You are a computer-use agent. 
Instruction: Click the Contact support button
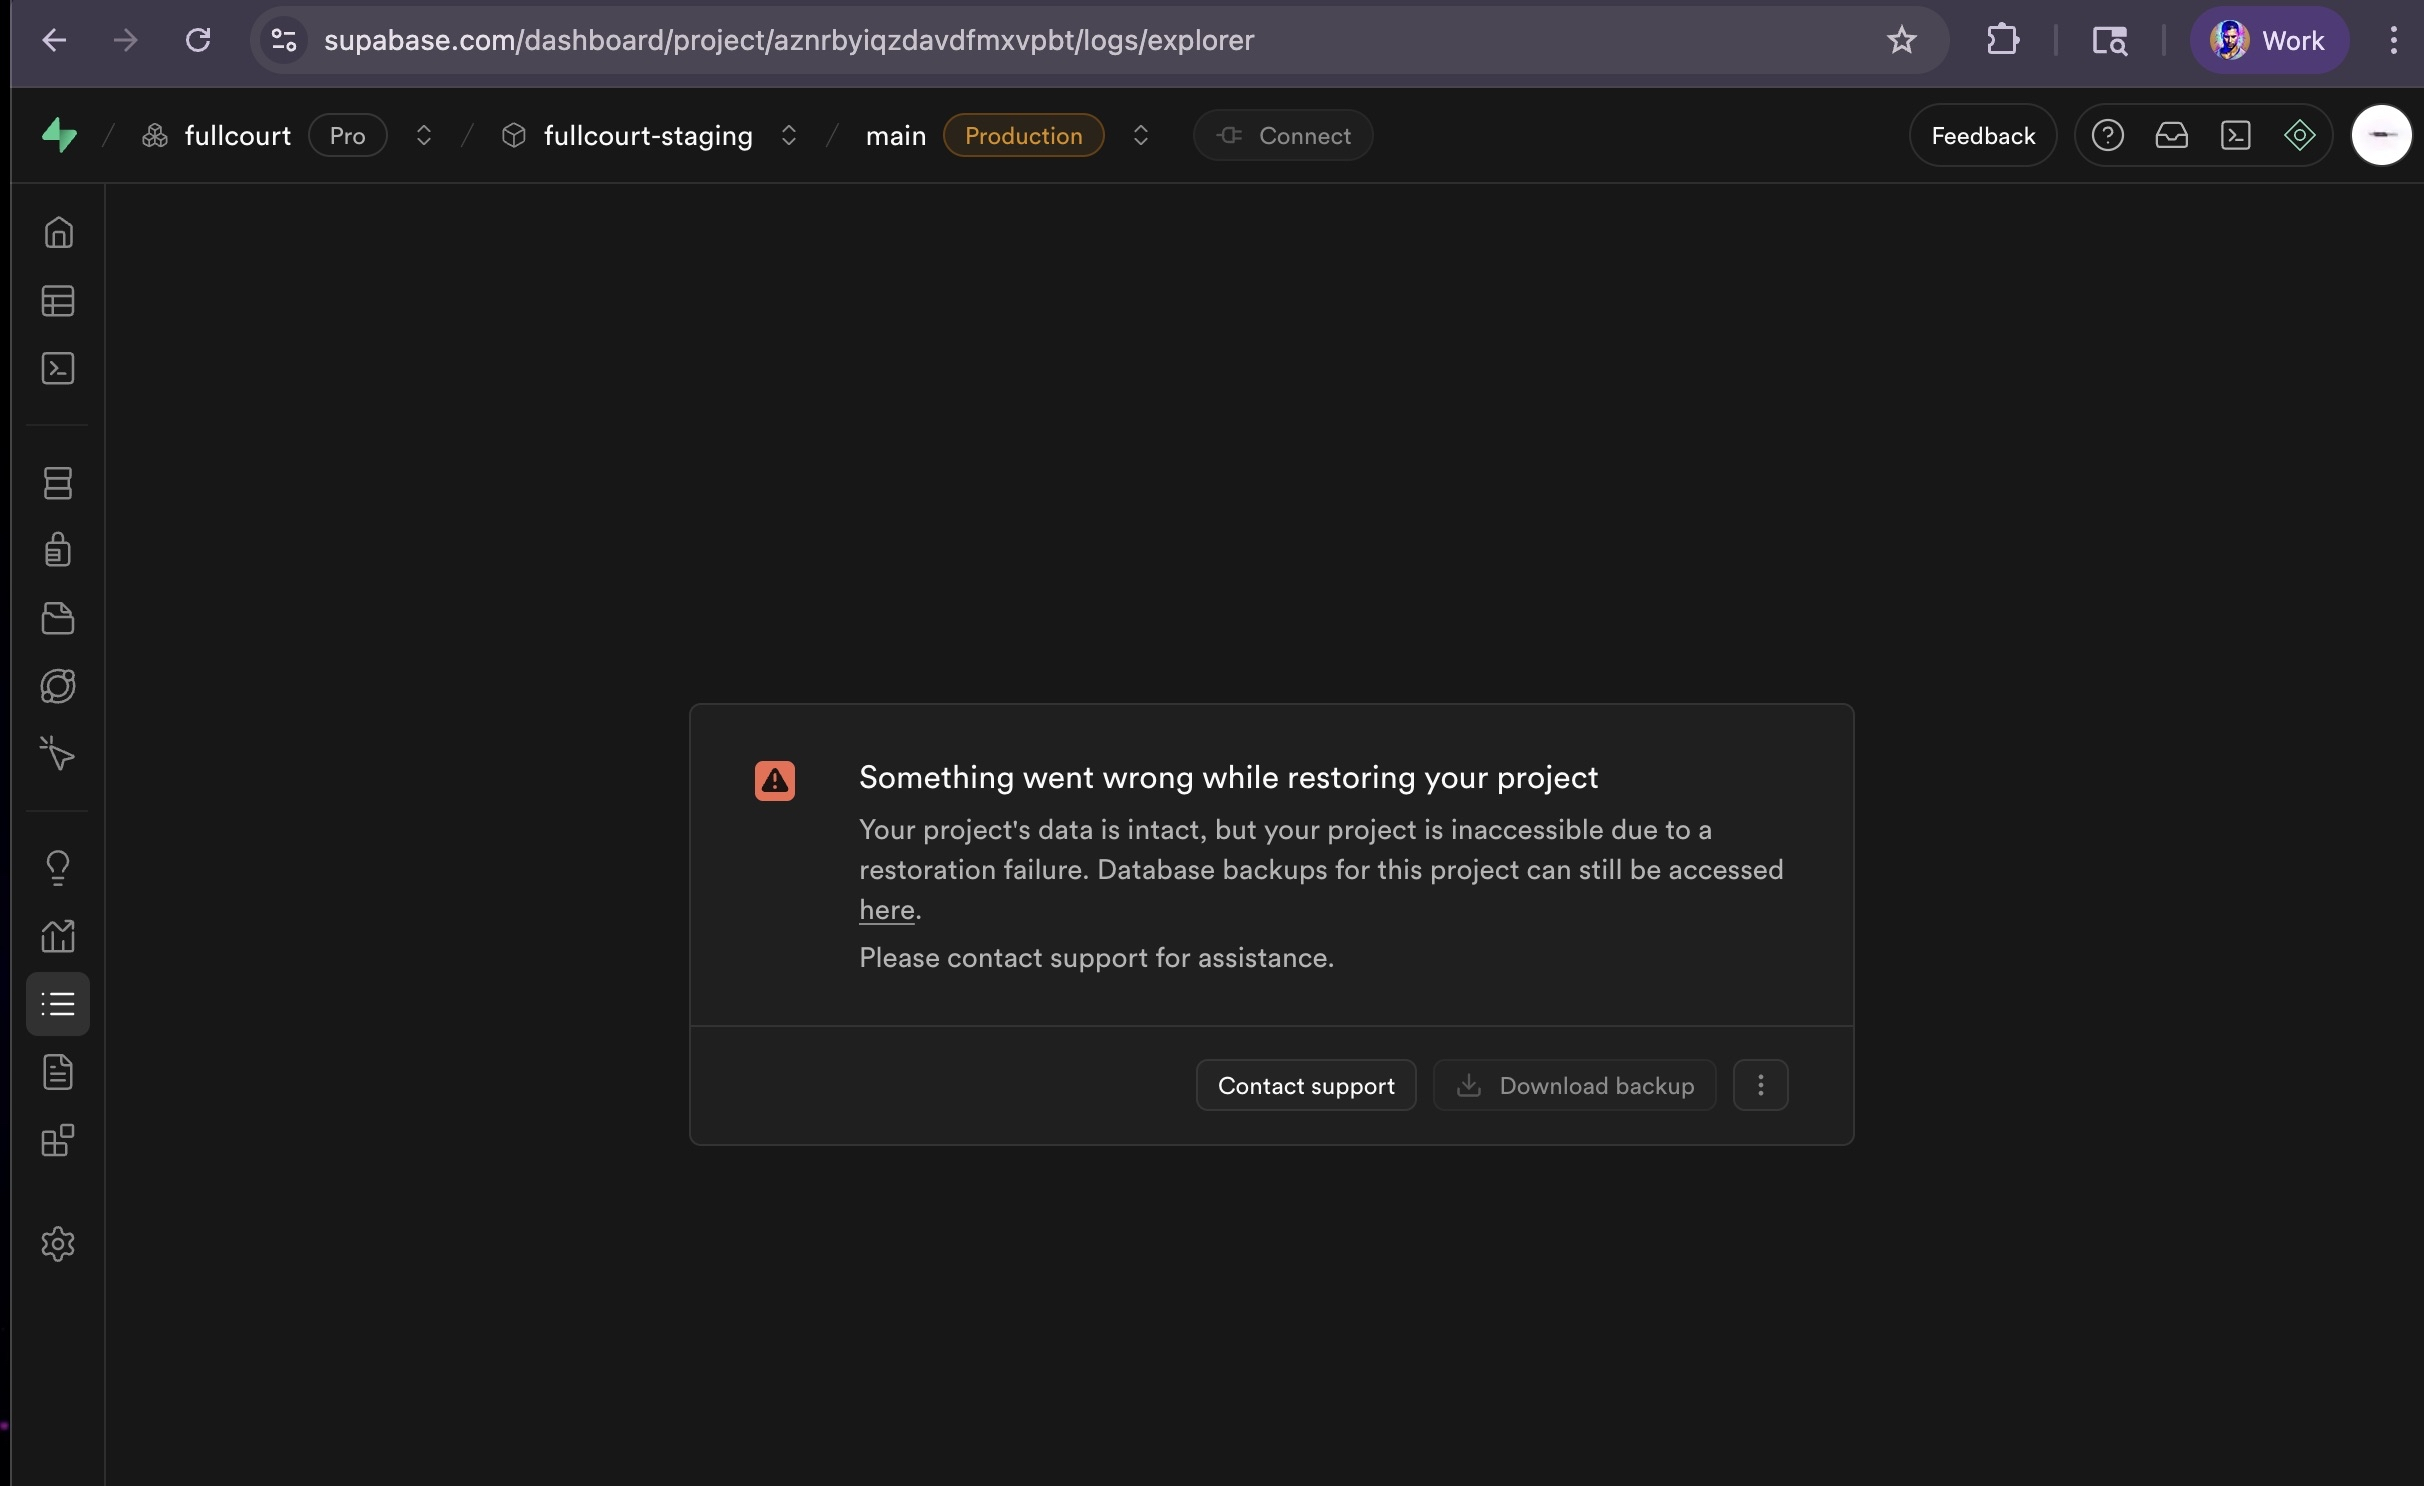pos(1306,1085)
